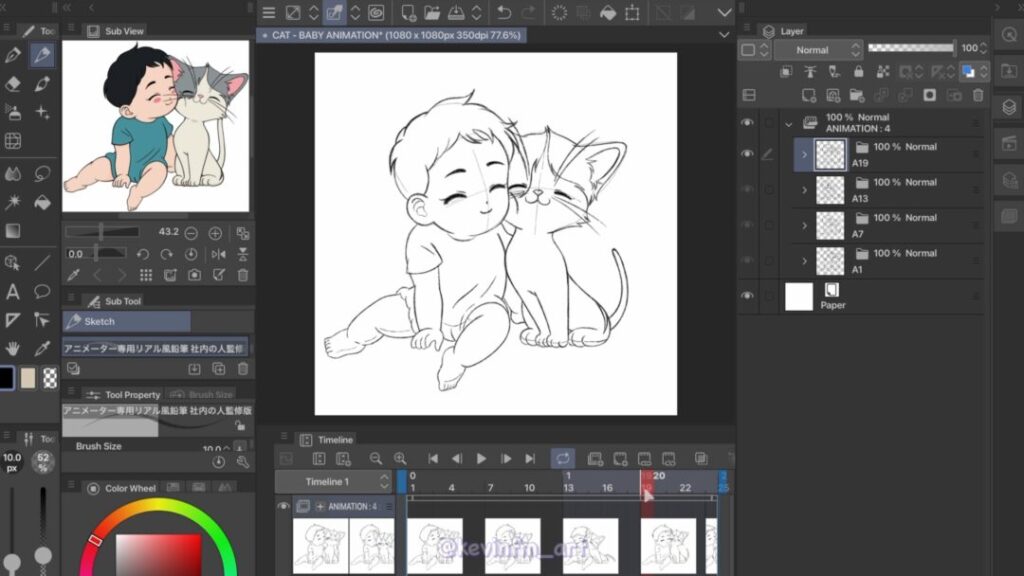Hide the ANIMATION : 4 folder layer

[747, 122]
